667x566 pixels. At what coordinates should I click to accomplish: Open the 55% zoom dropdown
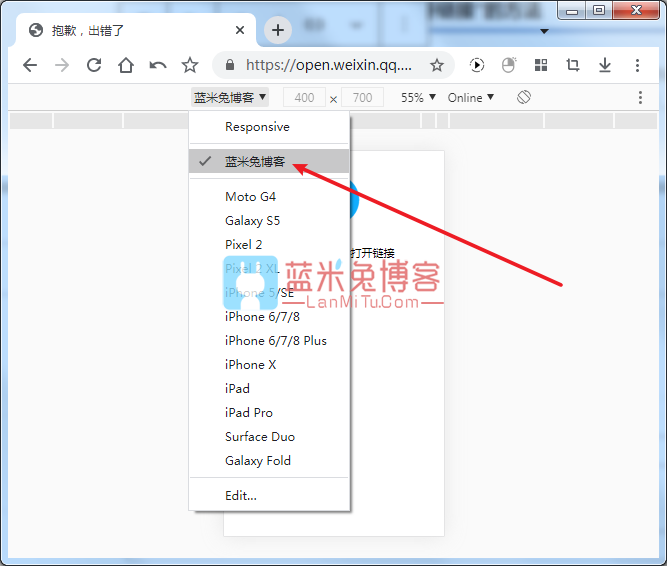click(x=419, y=98)
